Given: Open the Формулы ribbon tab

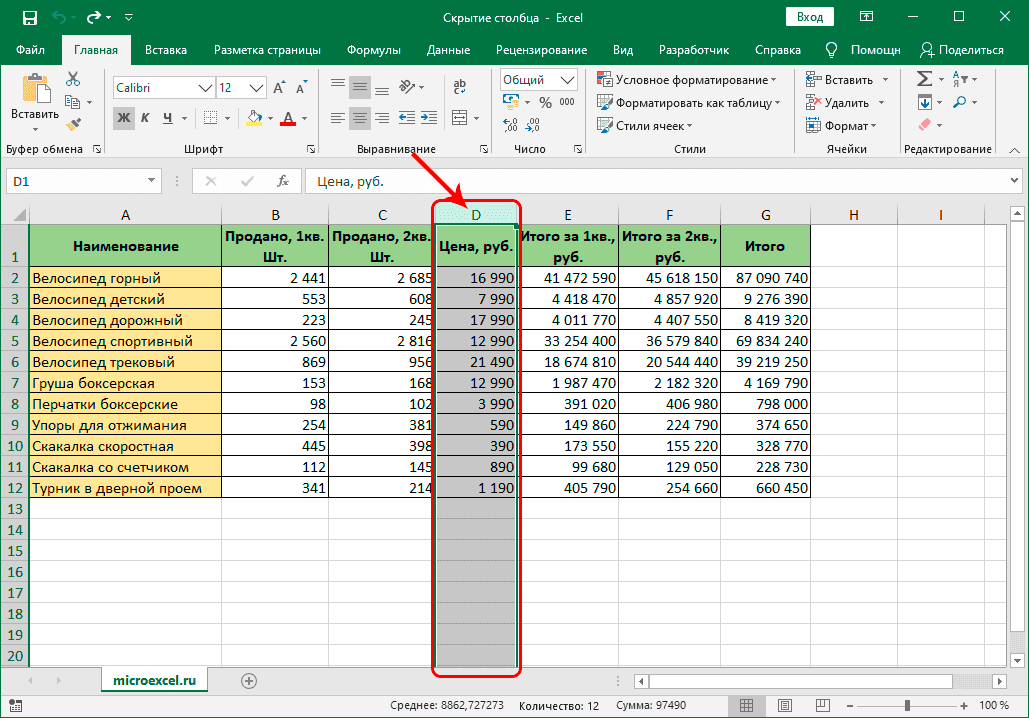Looking at the screenshot, I should (x=373, y=50).
